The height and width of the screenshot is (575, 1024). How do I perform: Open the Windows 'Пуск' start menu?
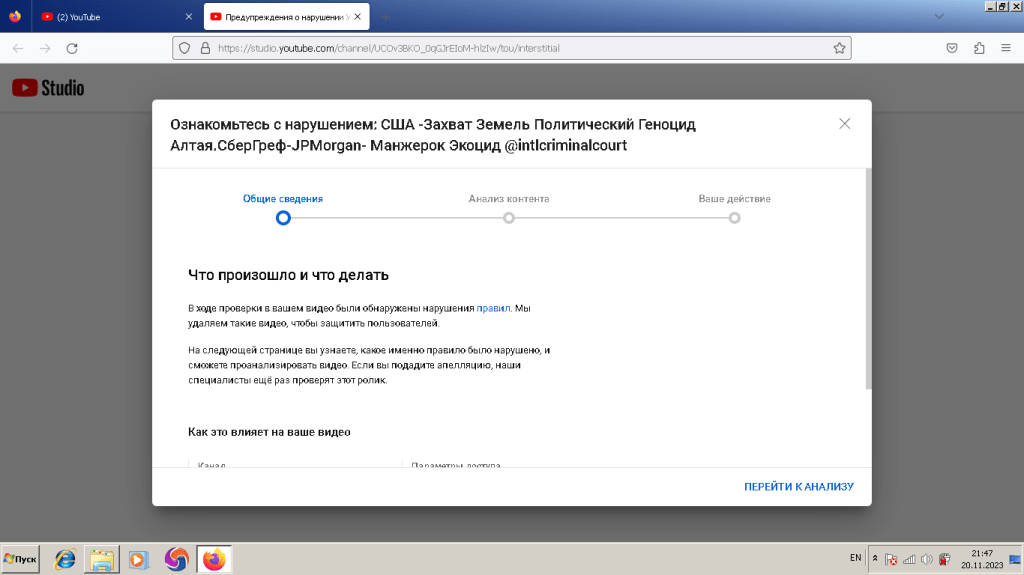click(21, 559)
